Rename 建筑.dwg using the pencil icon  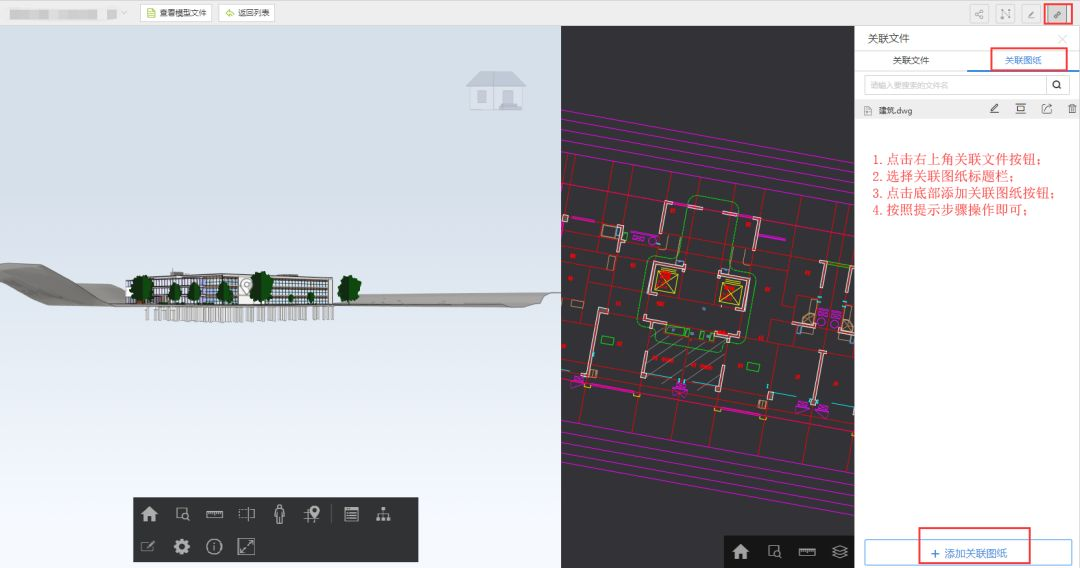[994, 109]
